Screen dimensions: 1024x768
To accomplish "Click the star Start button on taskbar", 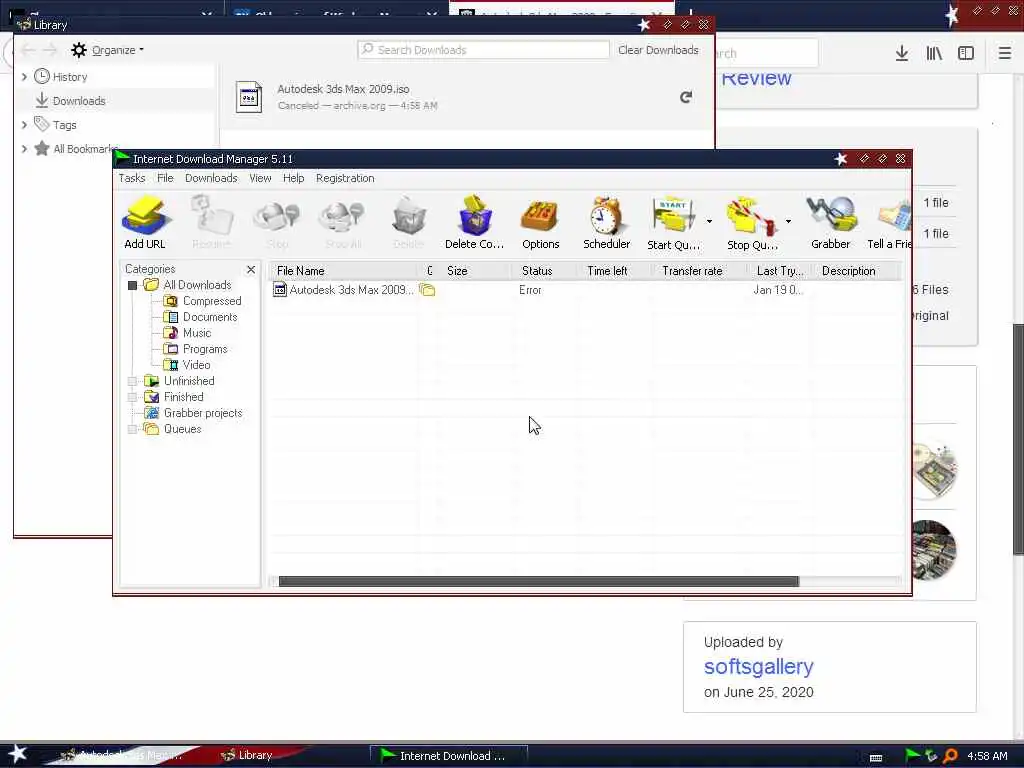I will (17, 754).
